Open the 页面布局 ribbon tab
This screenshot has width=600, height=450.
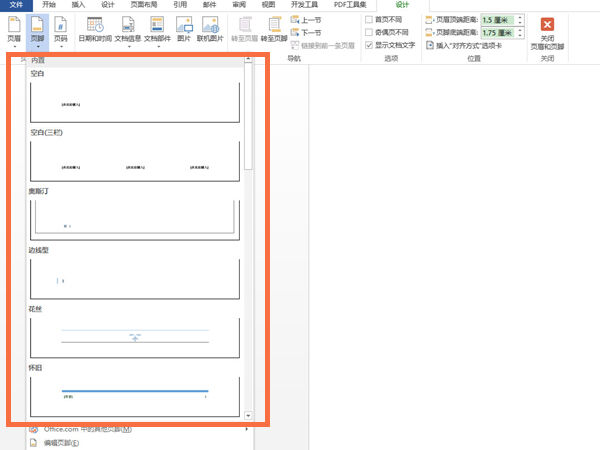[x=144, y=5]
